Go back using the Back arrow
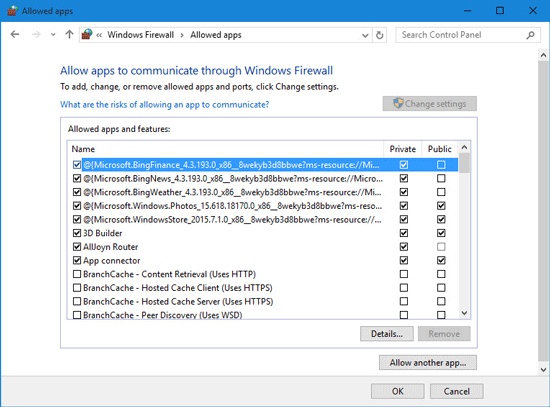Viewport: 550px width, 407px height. coord(15,34)
